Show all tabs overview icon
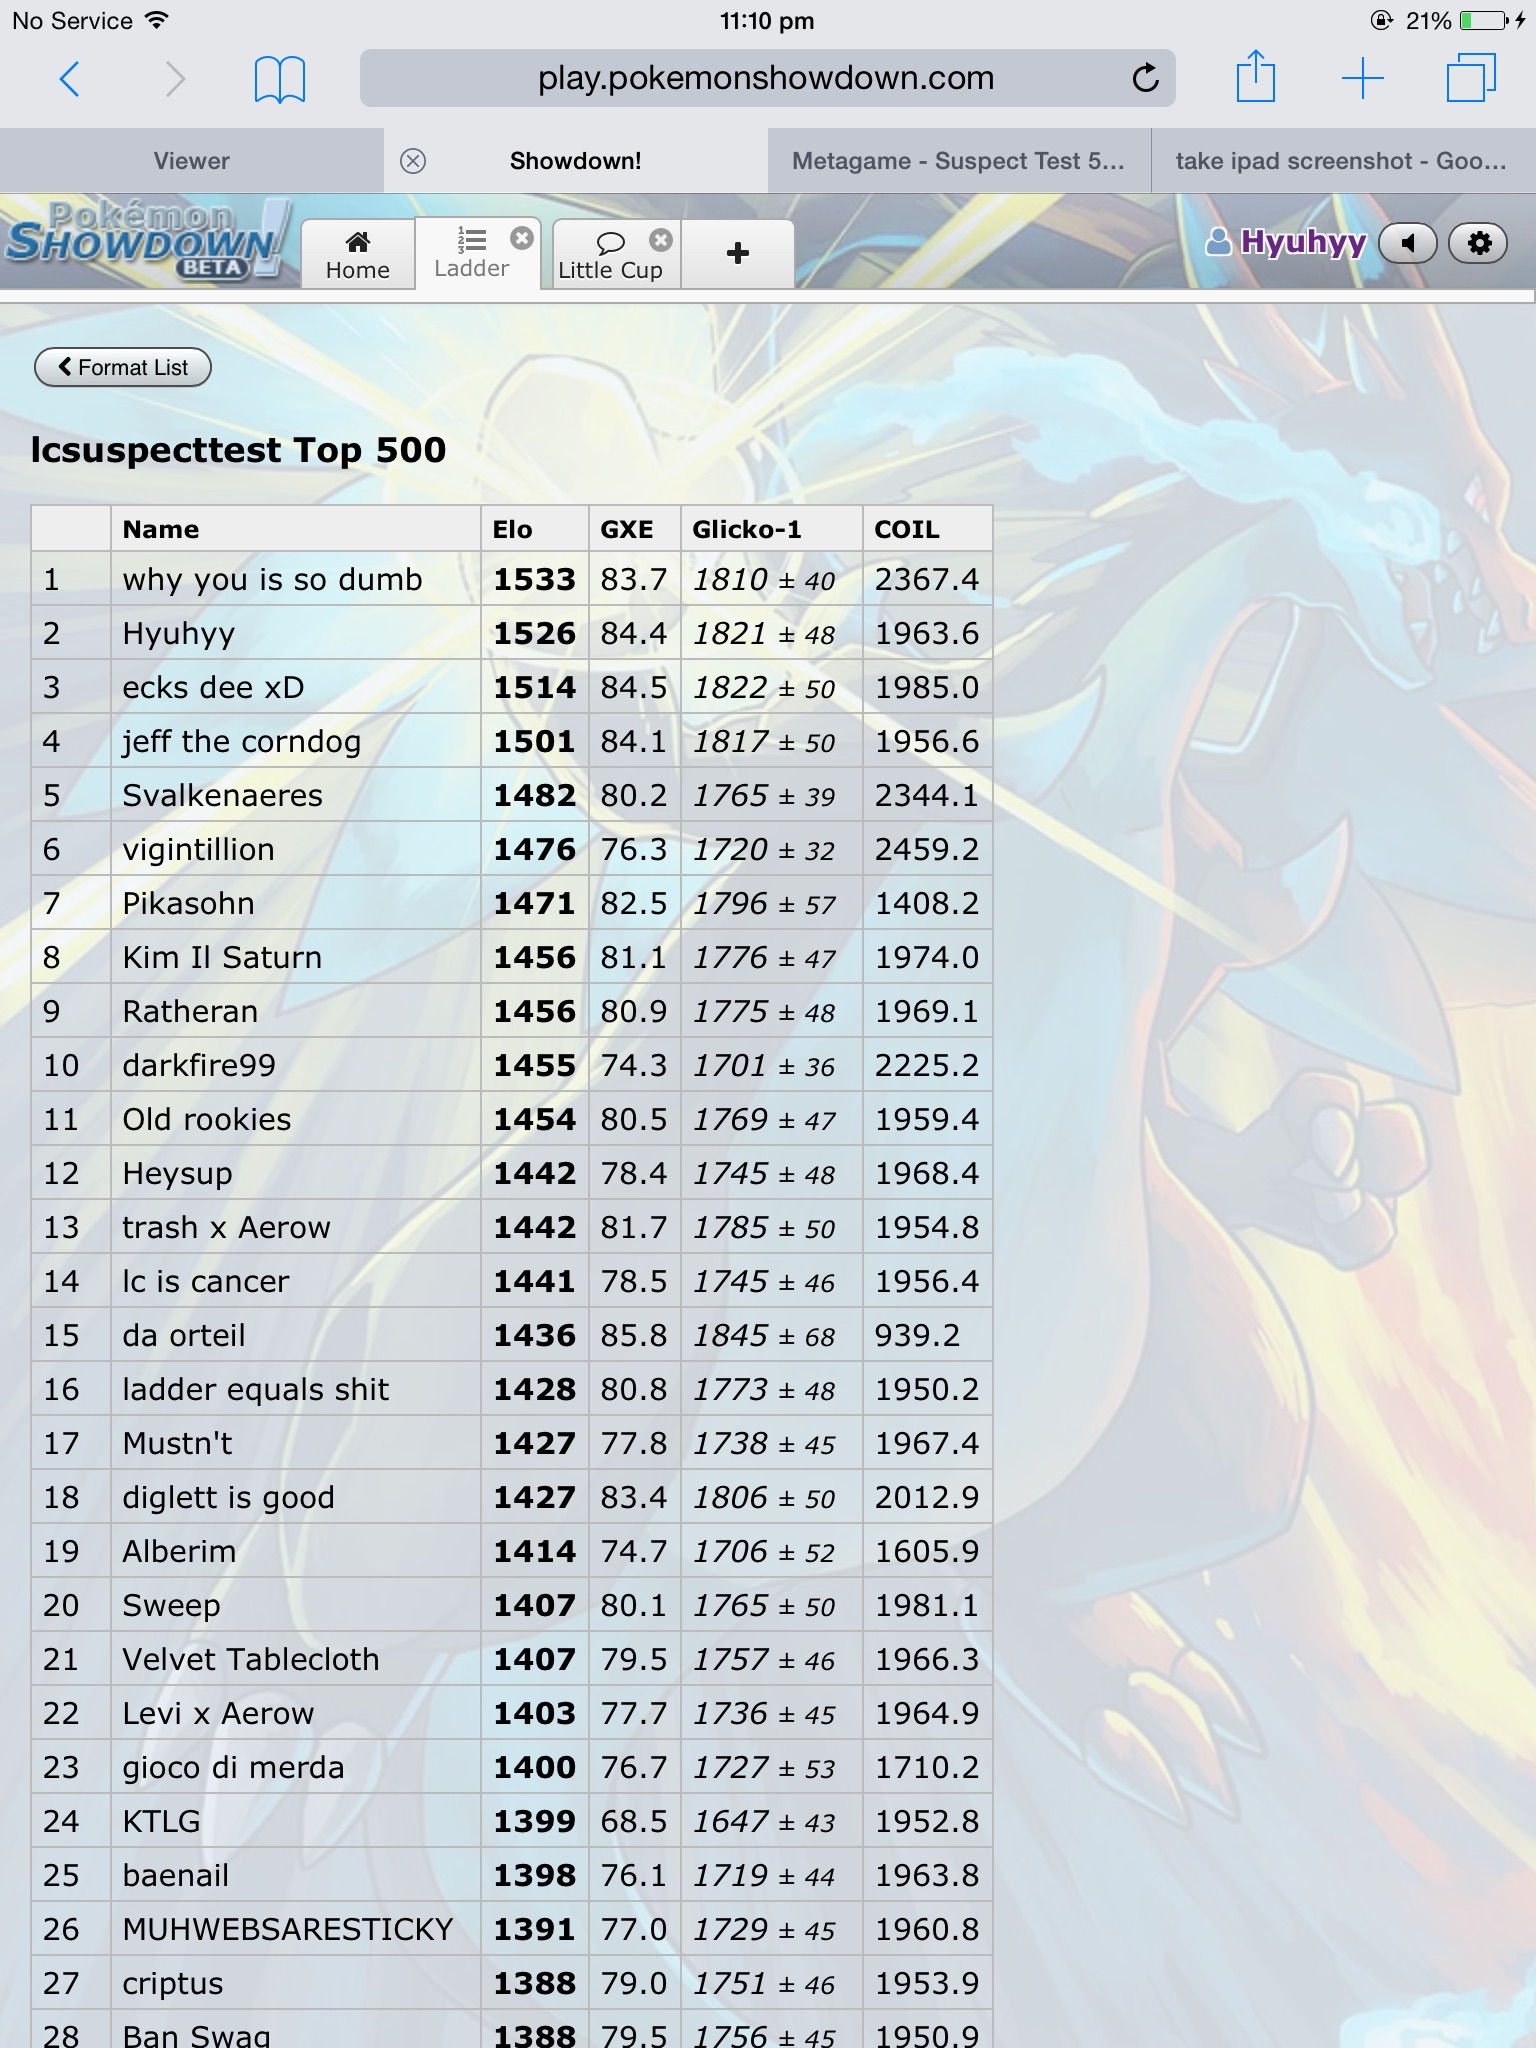 [1471, 78]
